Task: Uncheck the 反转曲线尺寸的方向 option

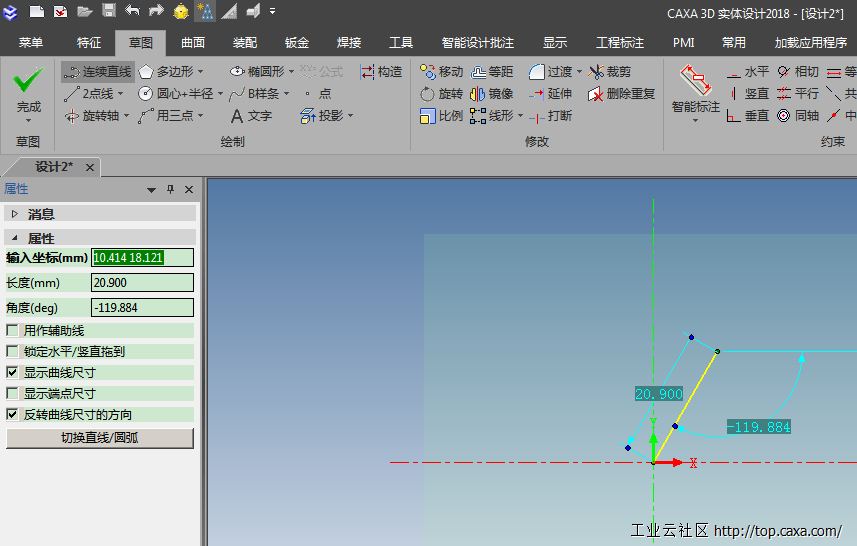Action: (x=13, y=415)
